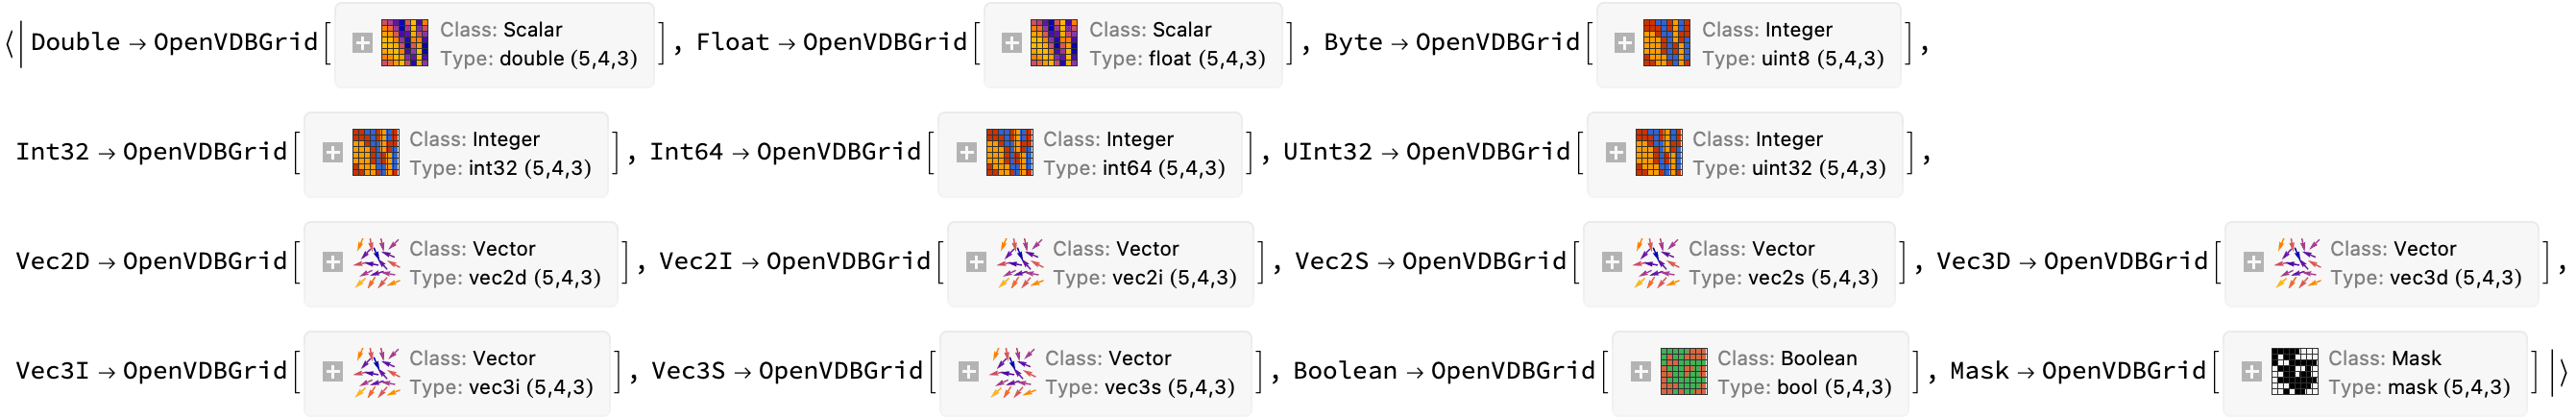Expand the Mask grid plus button

click(2251, 371)
